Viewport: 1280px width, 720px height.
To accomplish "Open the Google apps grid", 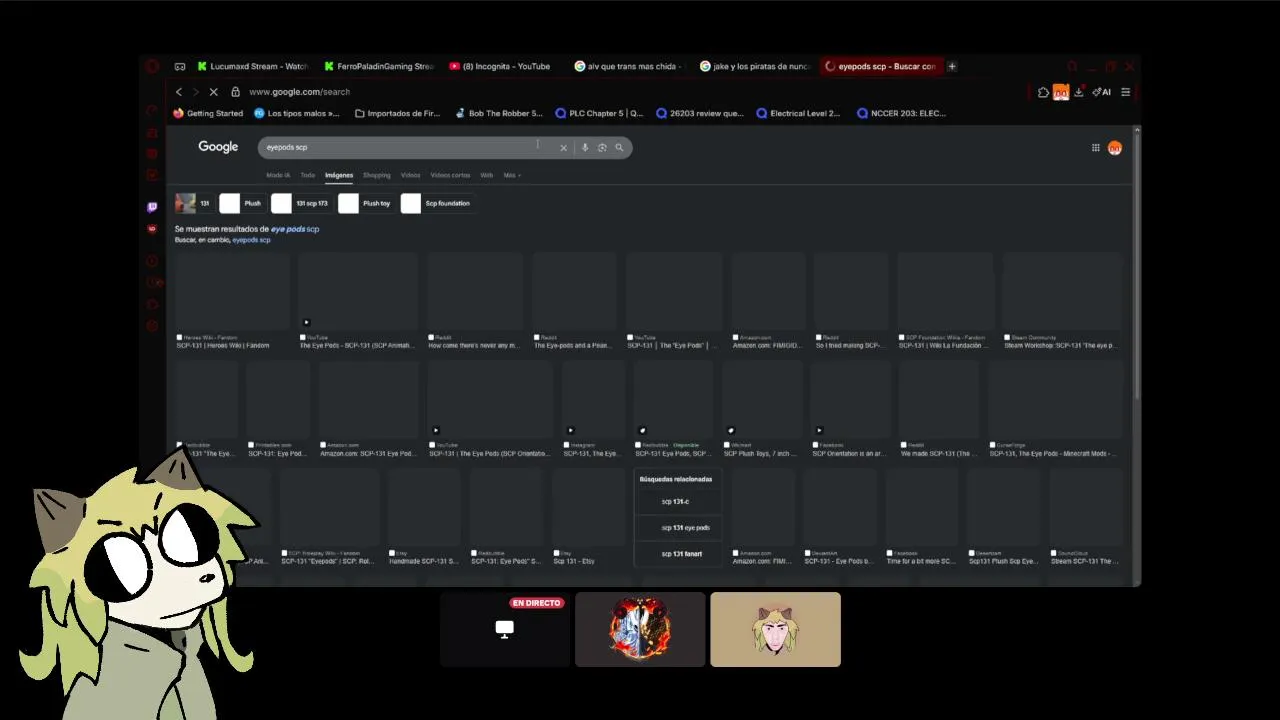I will (1096, 148).
